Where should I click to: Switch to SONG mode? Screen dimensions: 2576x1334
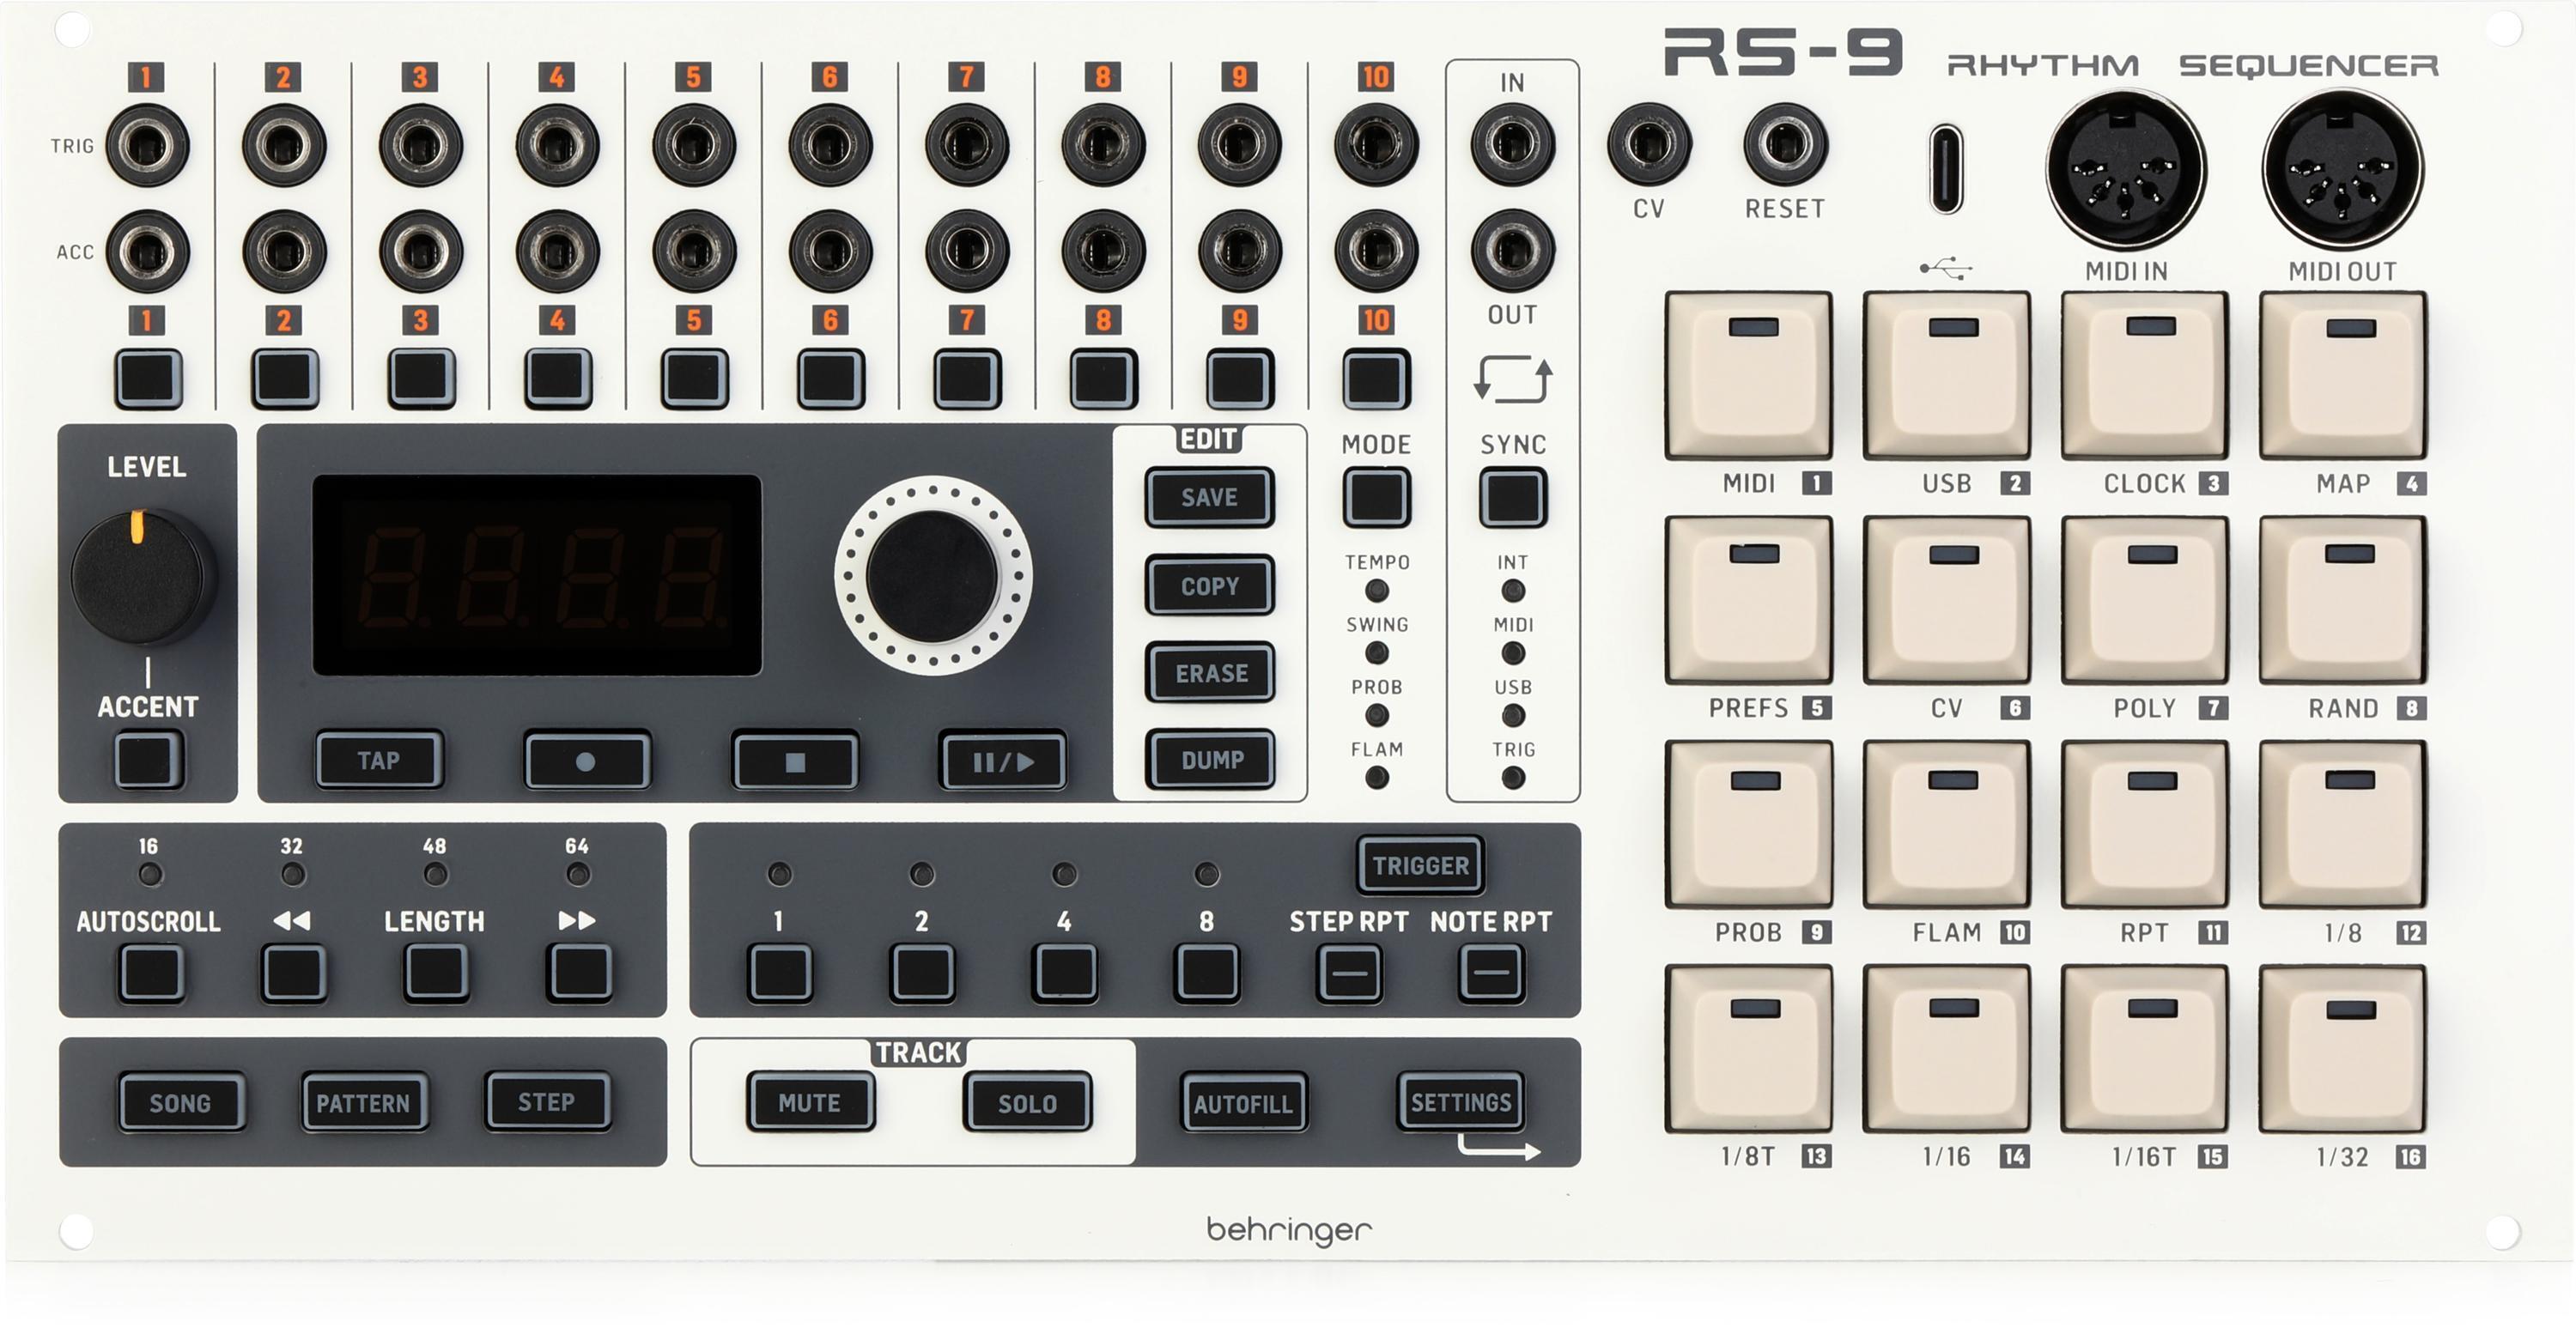click(x=180, y=1102)
